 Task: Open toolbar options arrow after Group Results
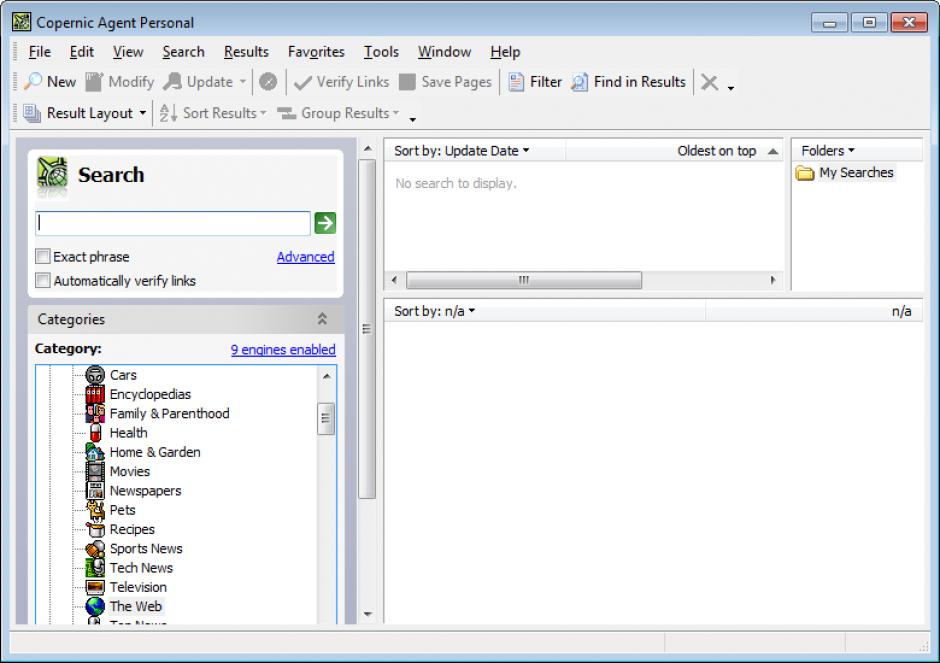point(412,119)
